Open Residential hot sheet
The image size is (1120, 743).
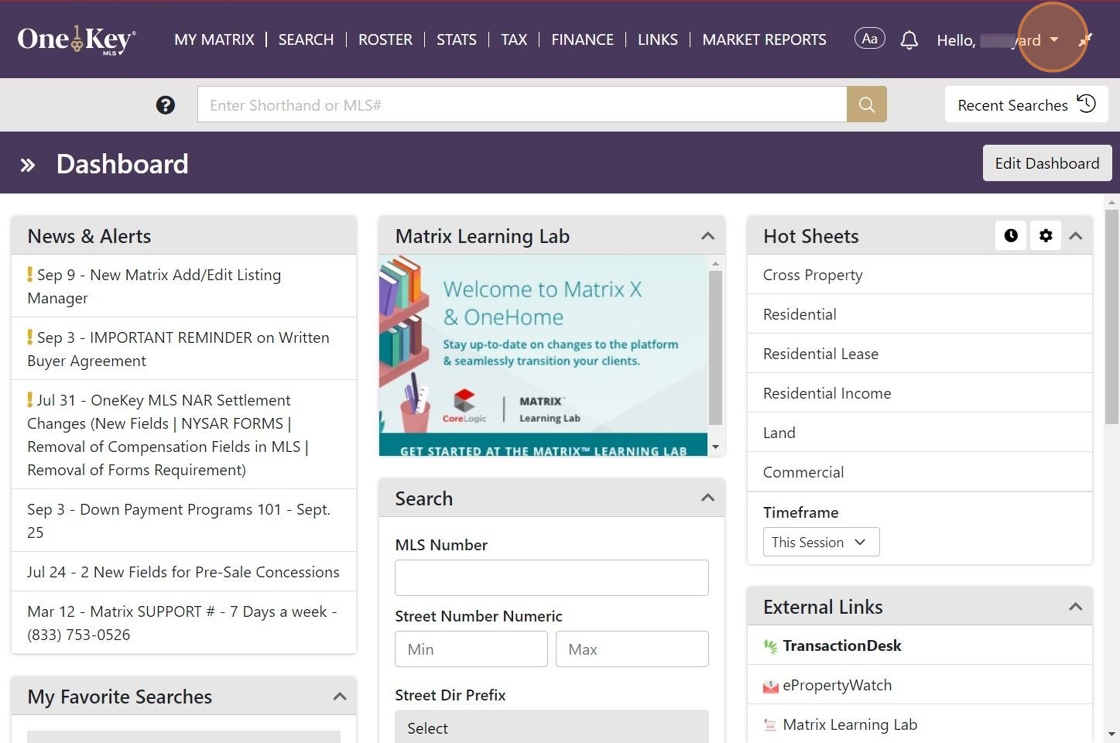pos(919,314)
